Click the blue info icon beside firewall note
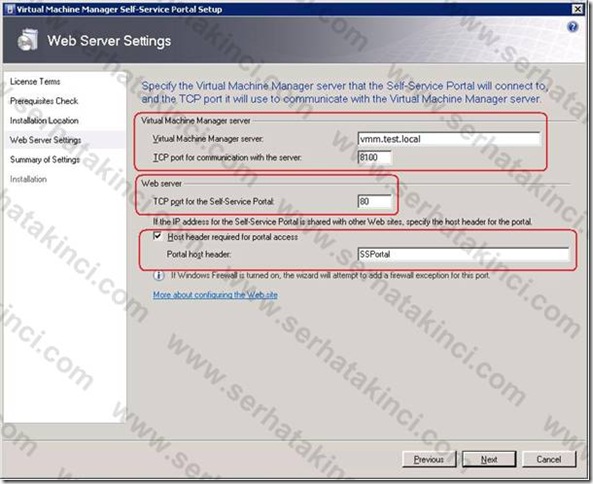The width and height of the screenshot is (593, 484). [158, 275]
